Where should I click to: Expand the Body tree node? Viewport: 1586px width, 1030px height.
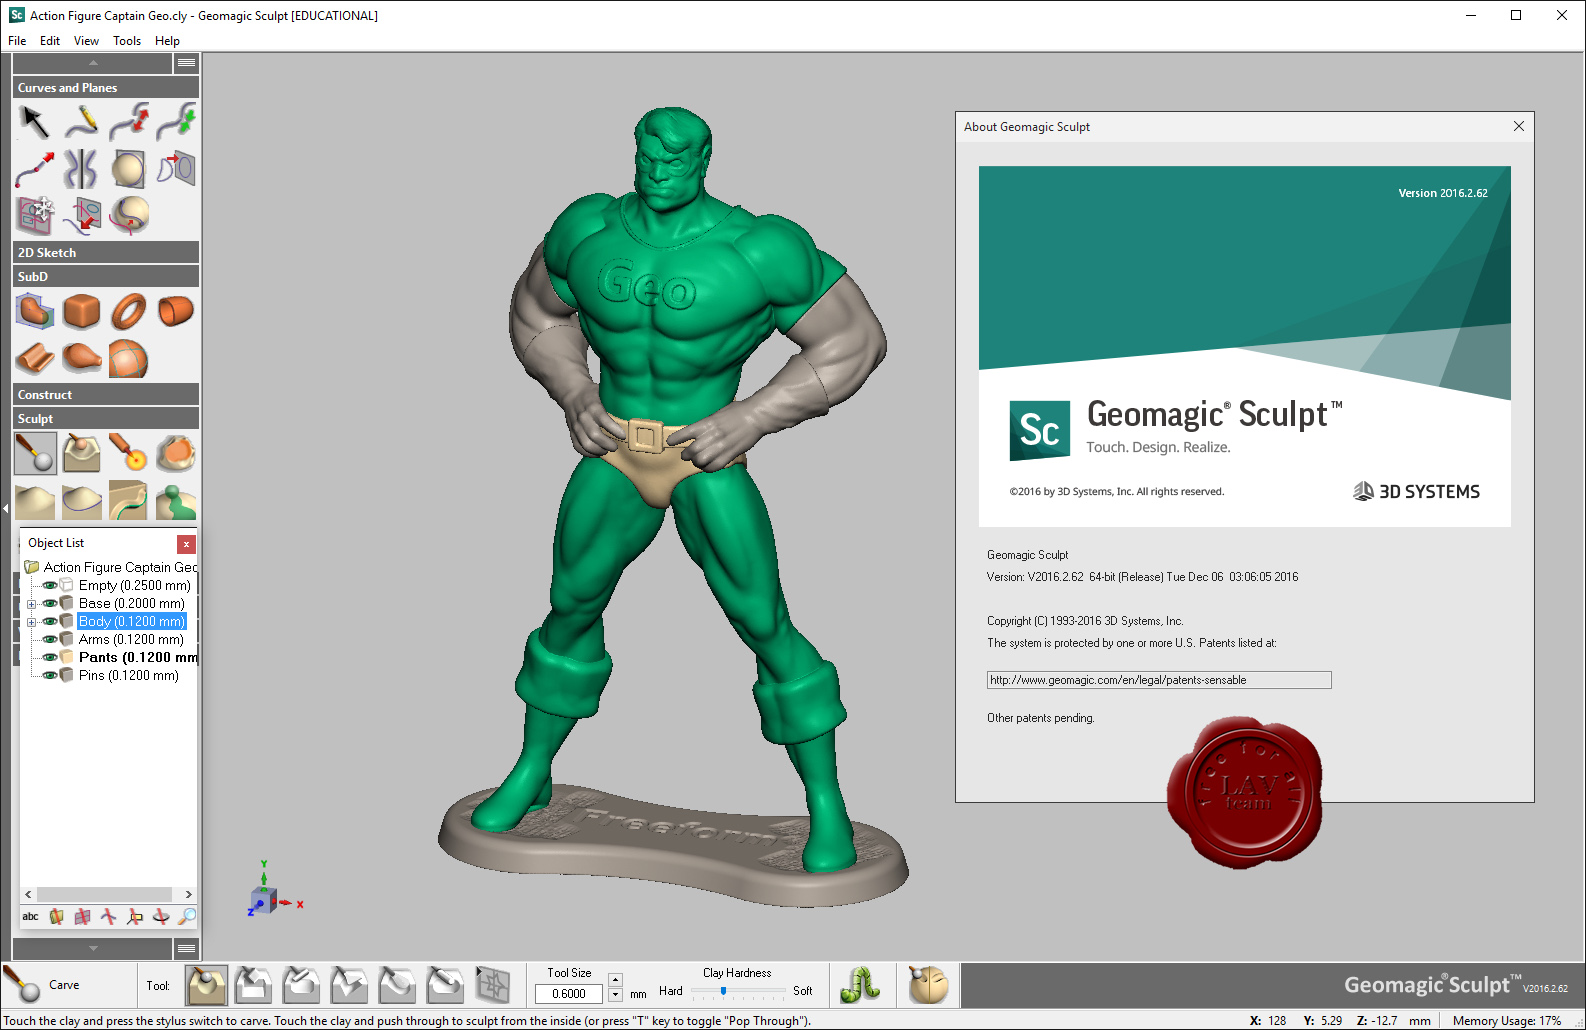point(32,622)
